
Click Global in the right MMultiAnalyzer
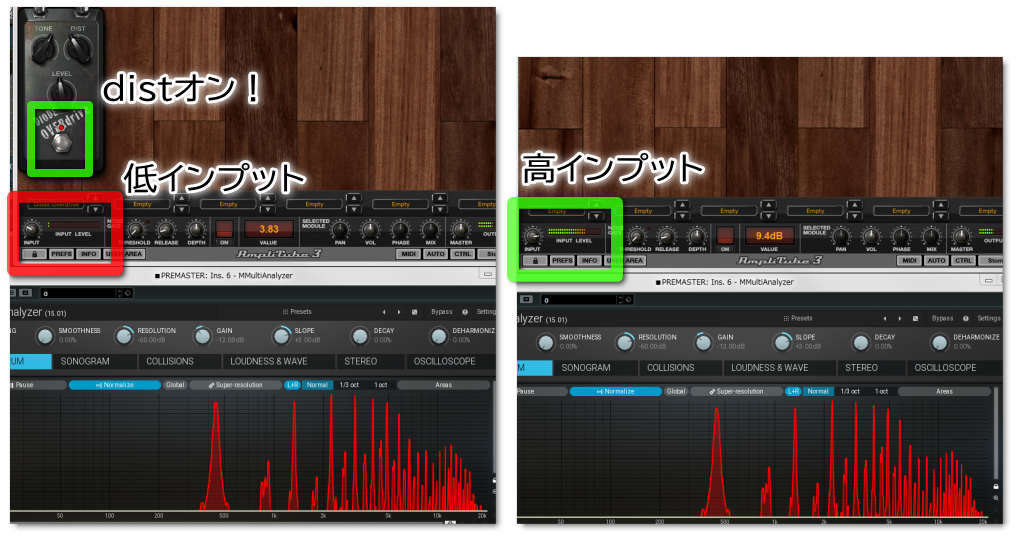(676, 391)
